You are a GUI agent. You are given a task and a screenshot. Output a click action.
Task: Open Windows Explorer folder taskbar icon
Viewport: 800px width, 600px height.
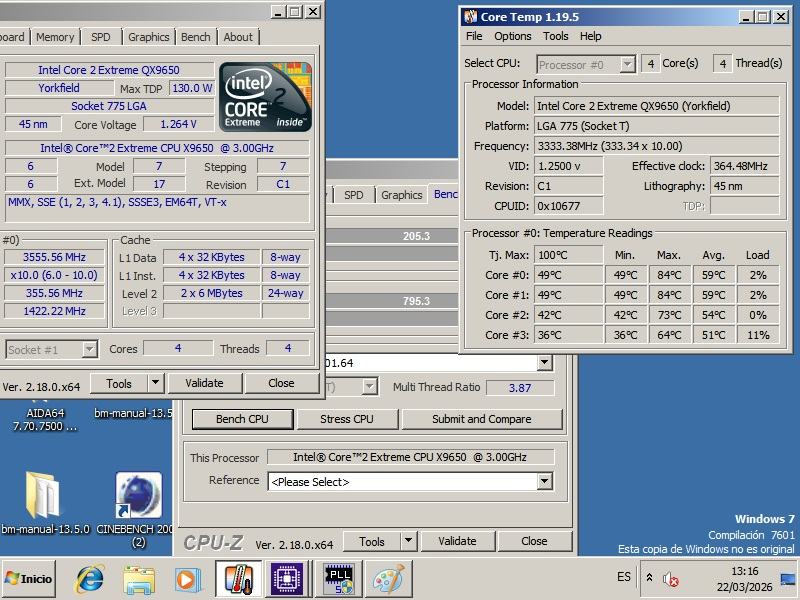coord(139,580)
